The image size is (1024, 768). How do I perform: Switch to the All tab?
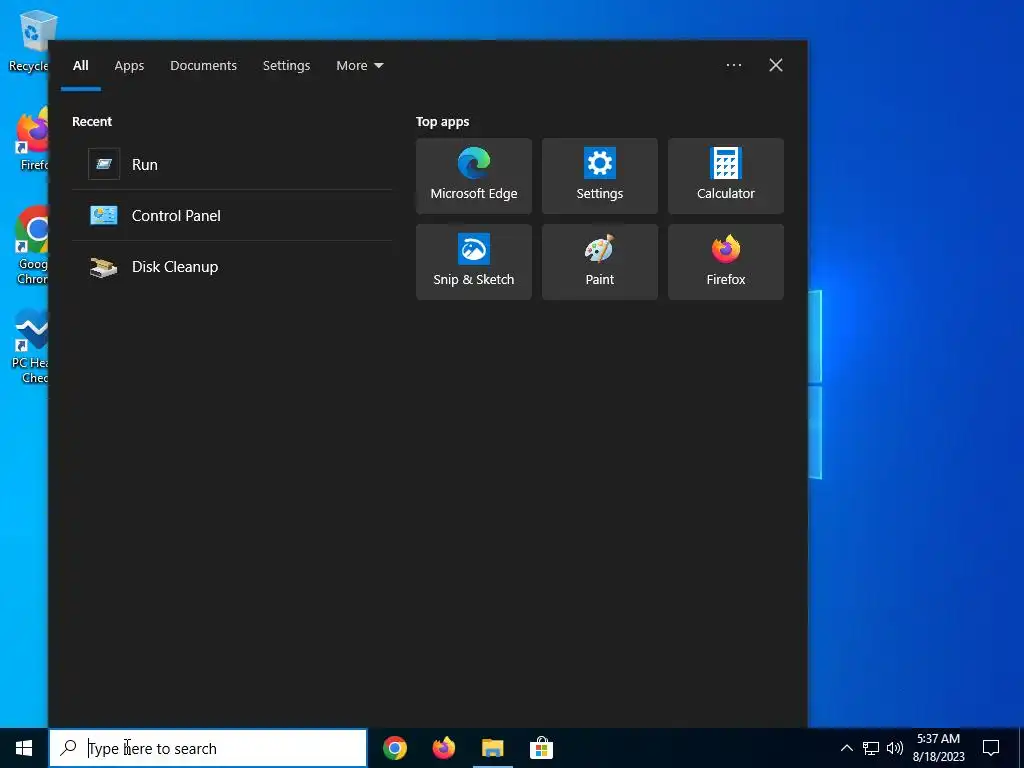[80, 65]
